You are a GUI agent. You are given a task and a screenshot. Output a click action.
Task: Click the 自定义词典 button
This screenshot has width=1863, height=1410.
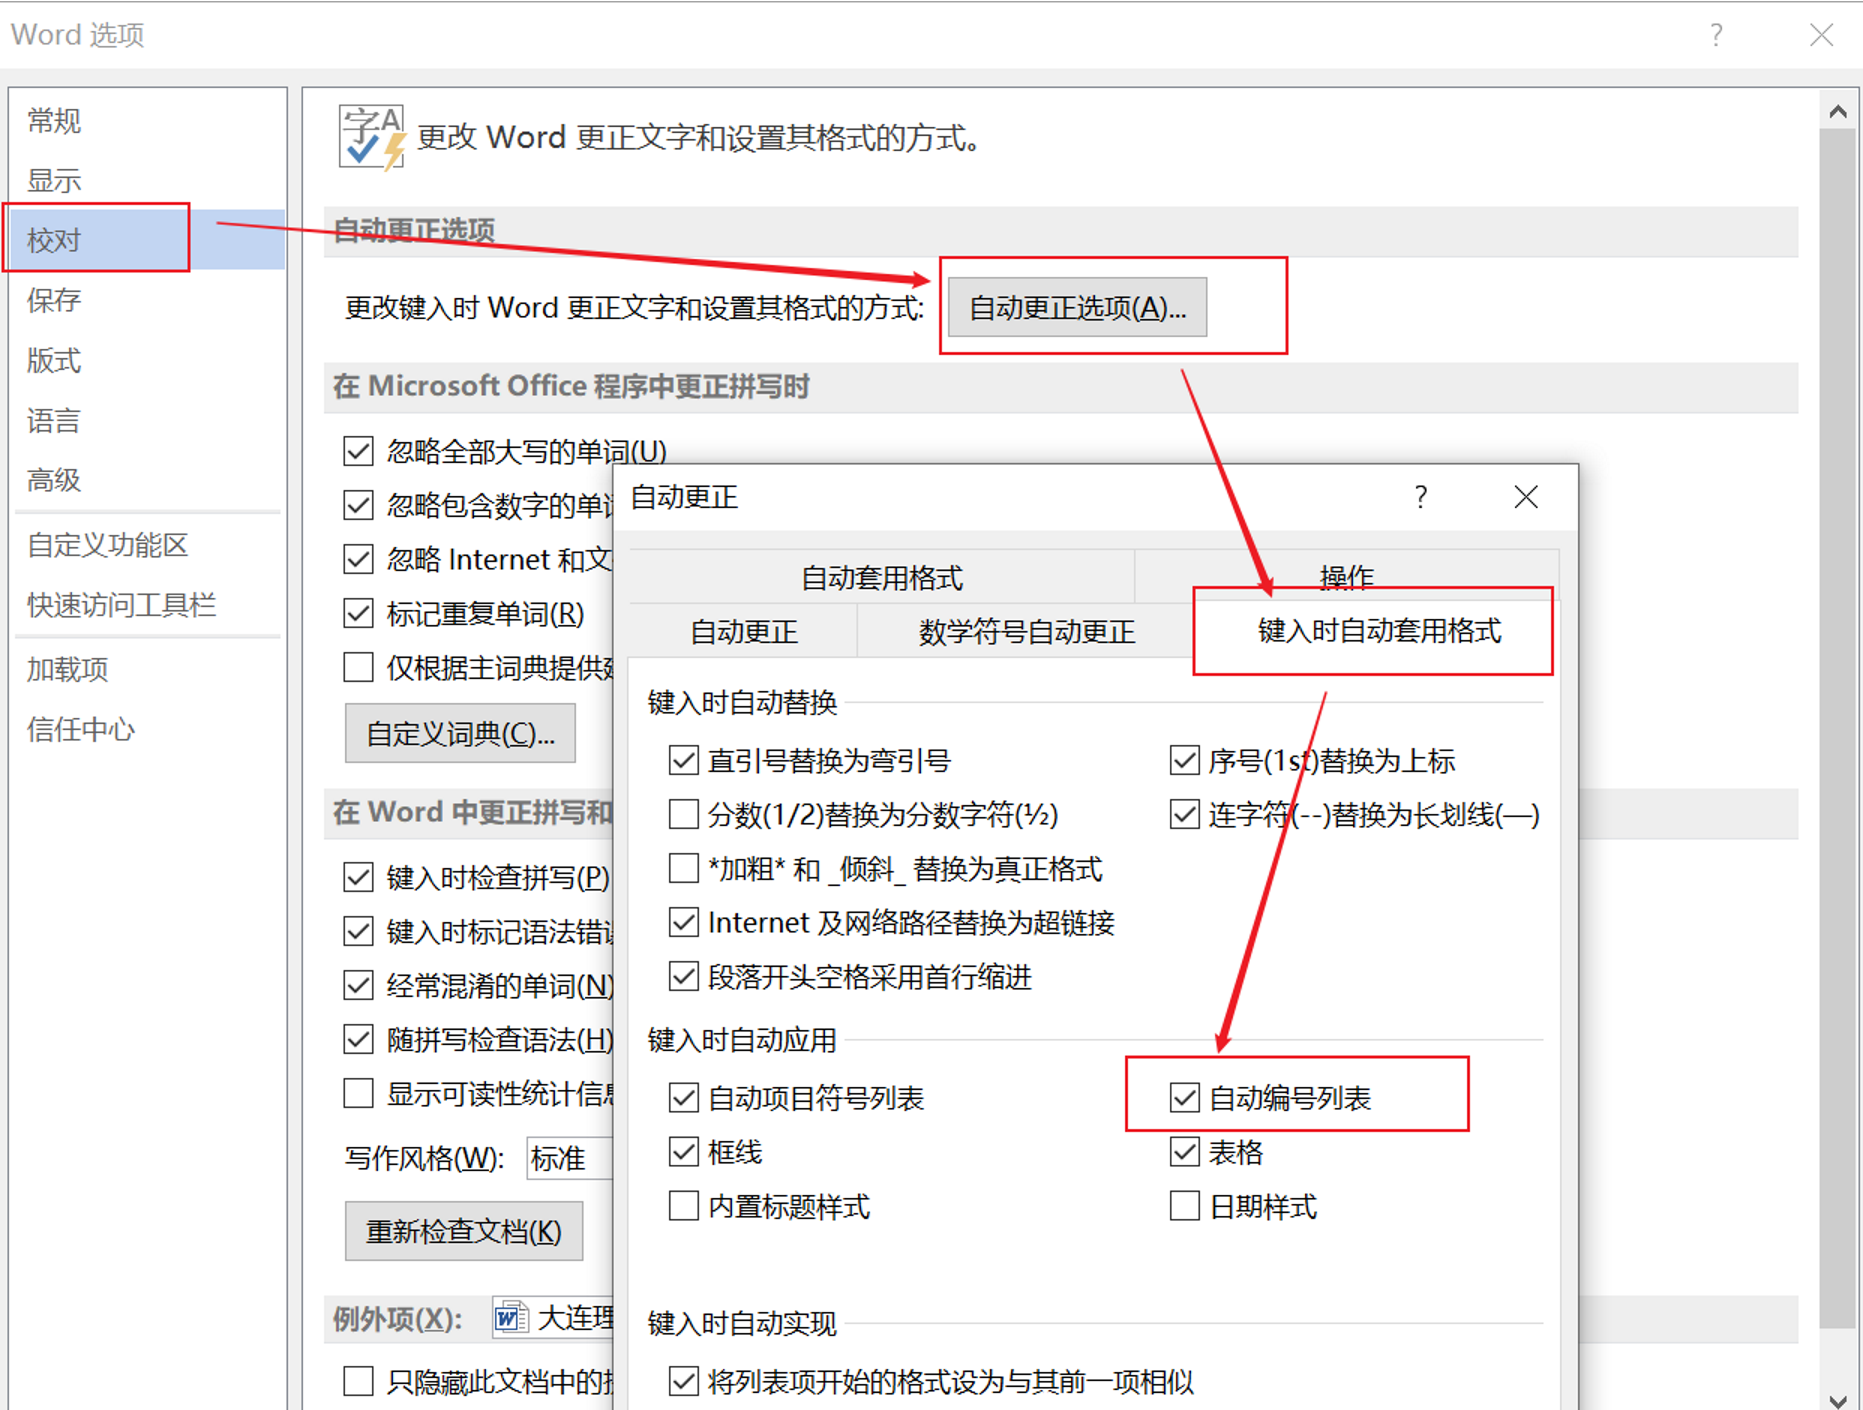[460, 733]
